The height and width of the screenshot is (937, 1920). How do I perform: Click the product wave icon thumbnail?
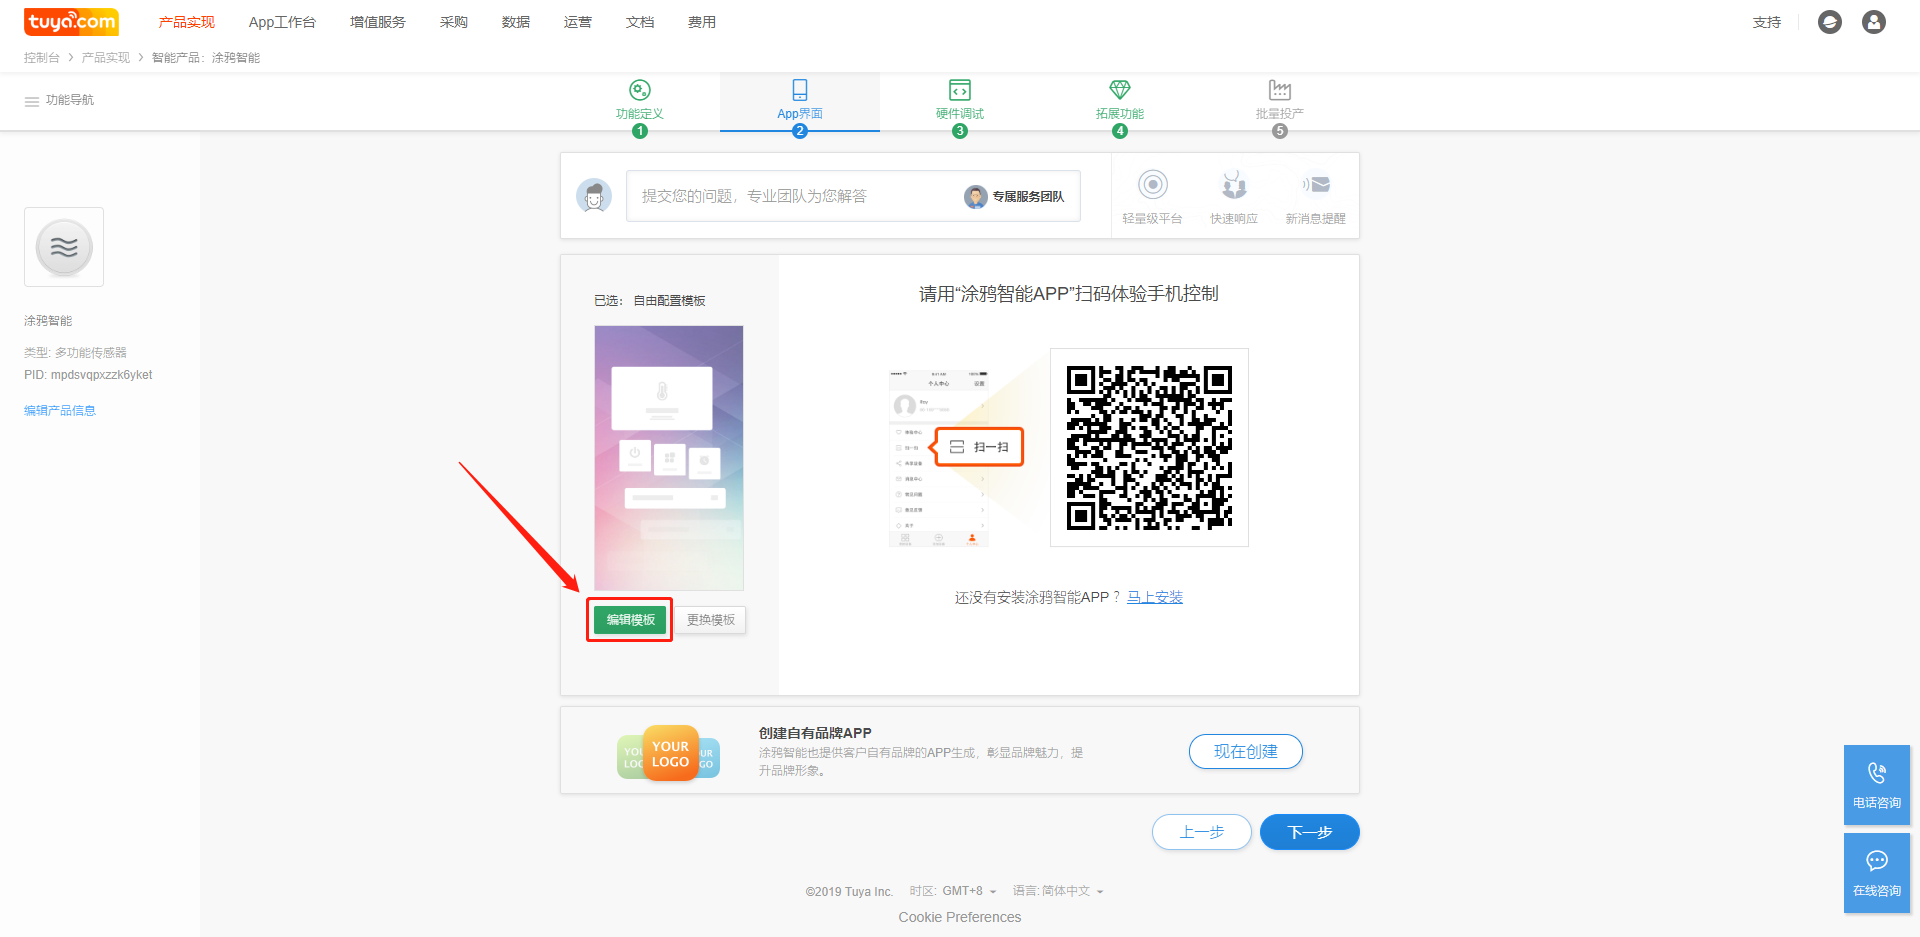coord(64,247)
